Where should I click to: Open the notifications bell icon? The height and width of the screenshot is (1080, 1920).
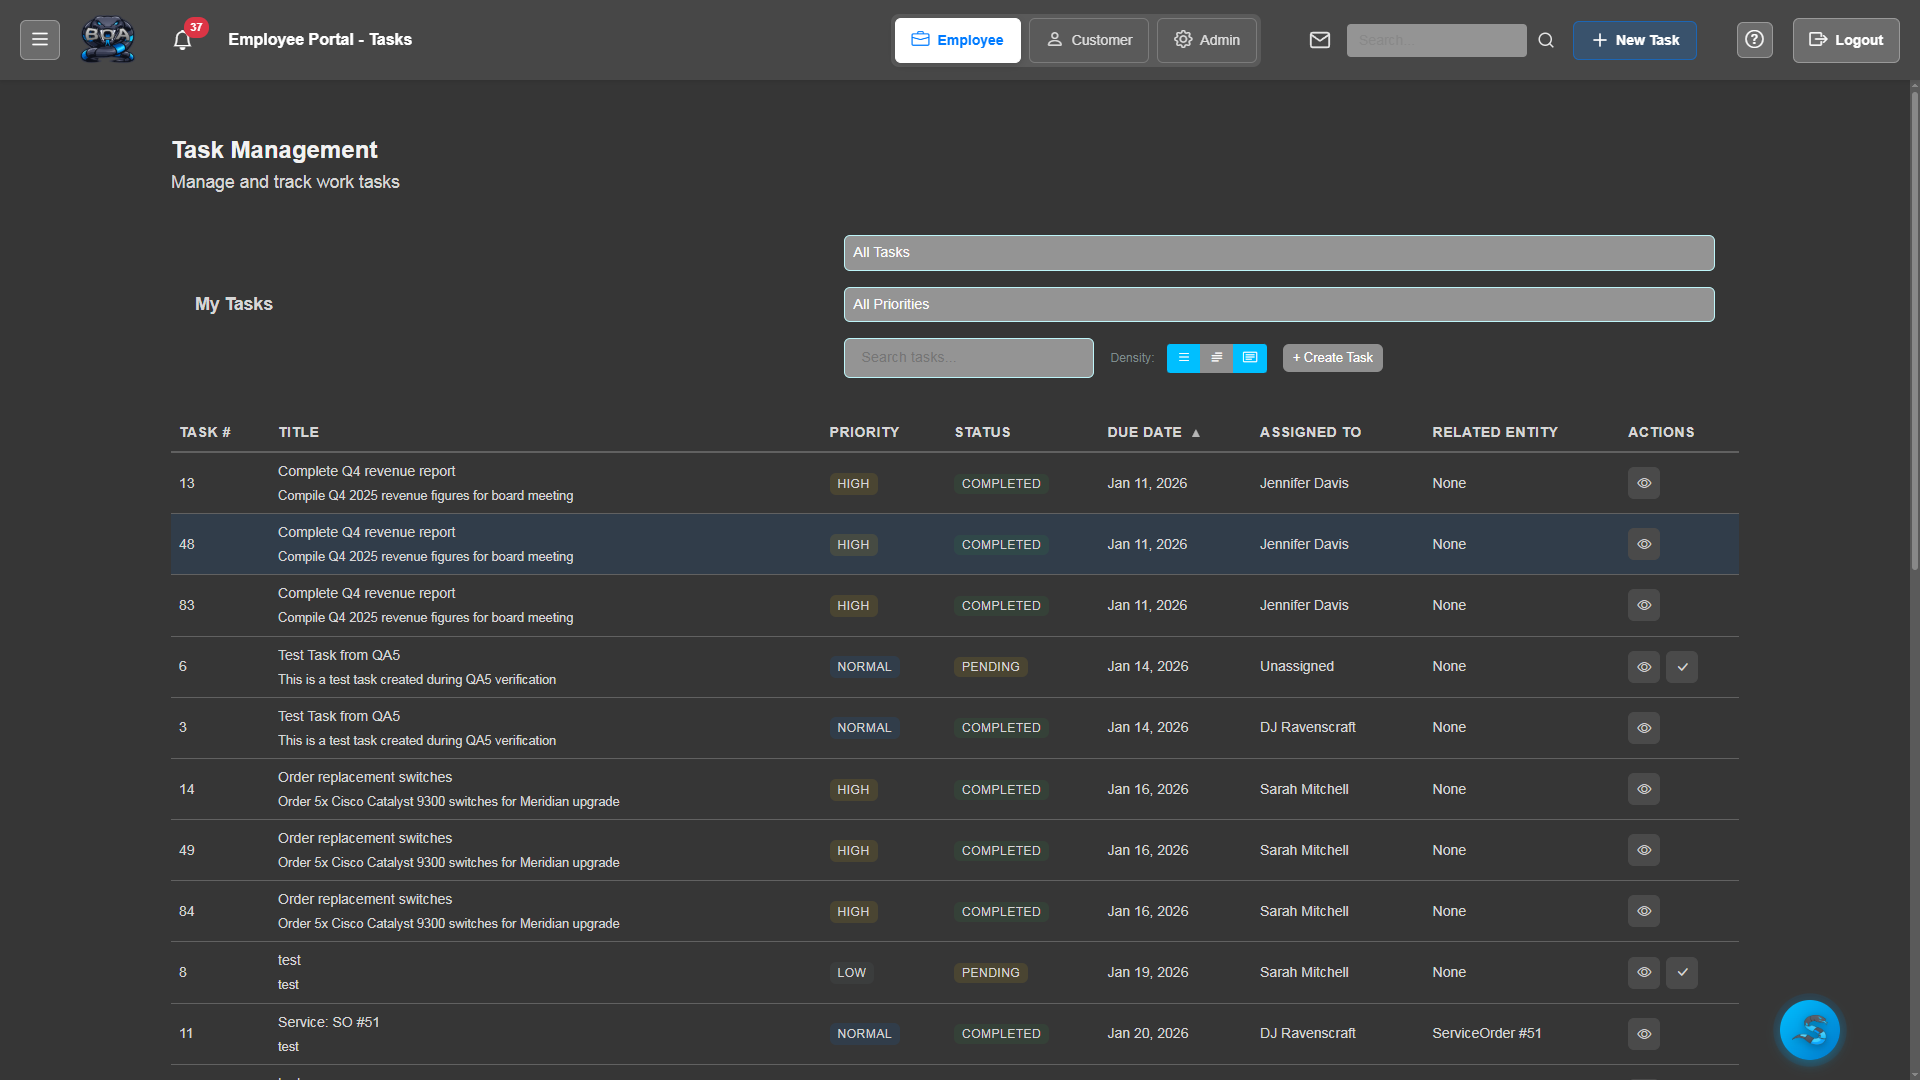[182, 39]
